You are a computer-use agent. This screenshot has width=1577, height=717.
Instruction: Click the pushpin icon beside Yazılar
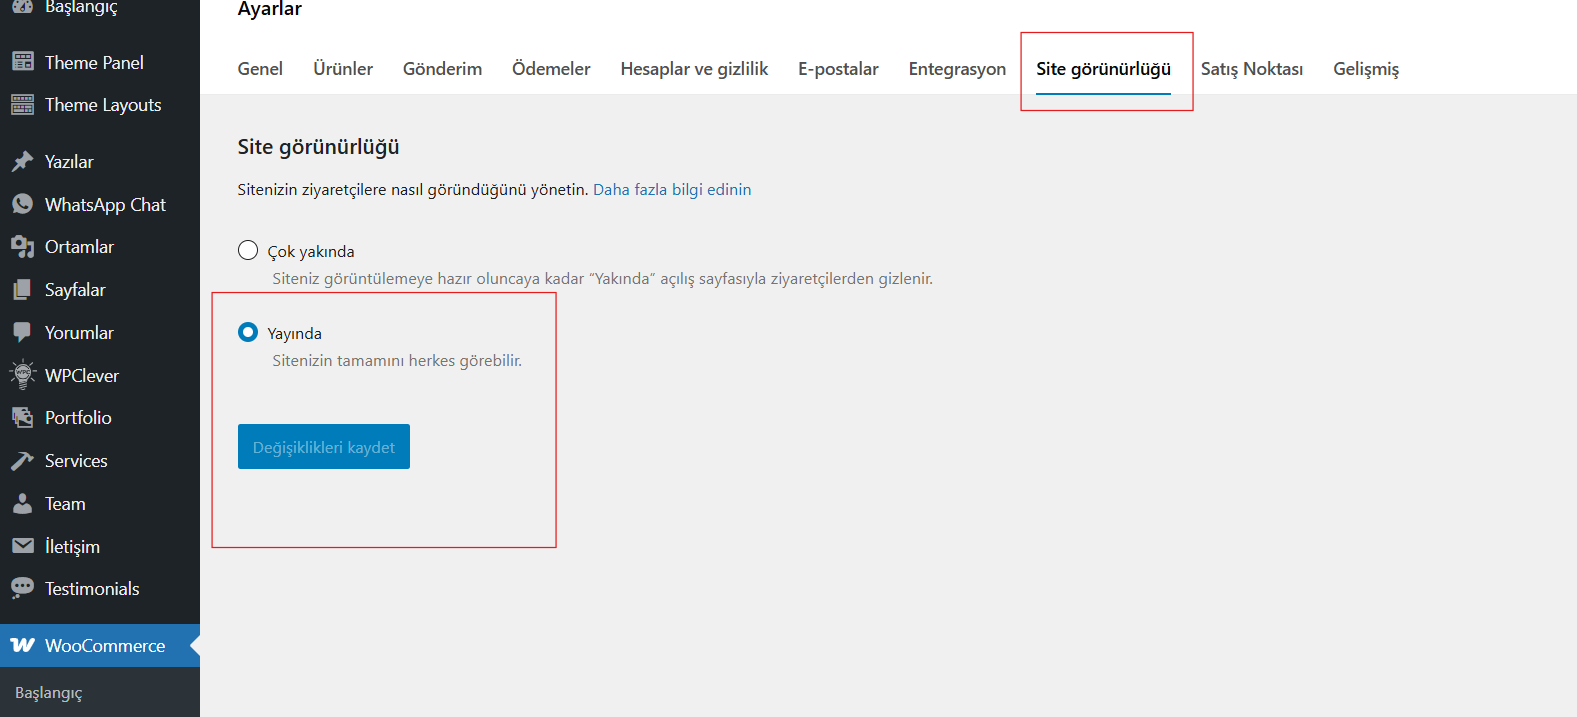point(22,162)
